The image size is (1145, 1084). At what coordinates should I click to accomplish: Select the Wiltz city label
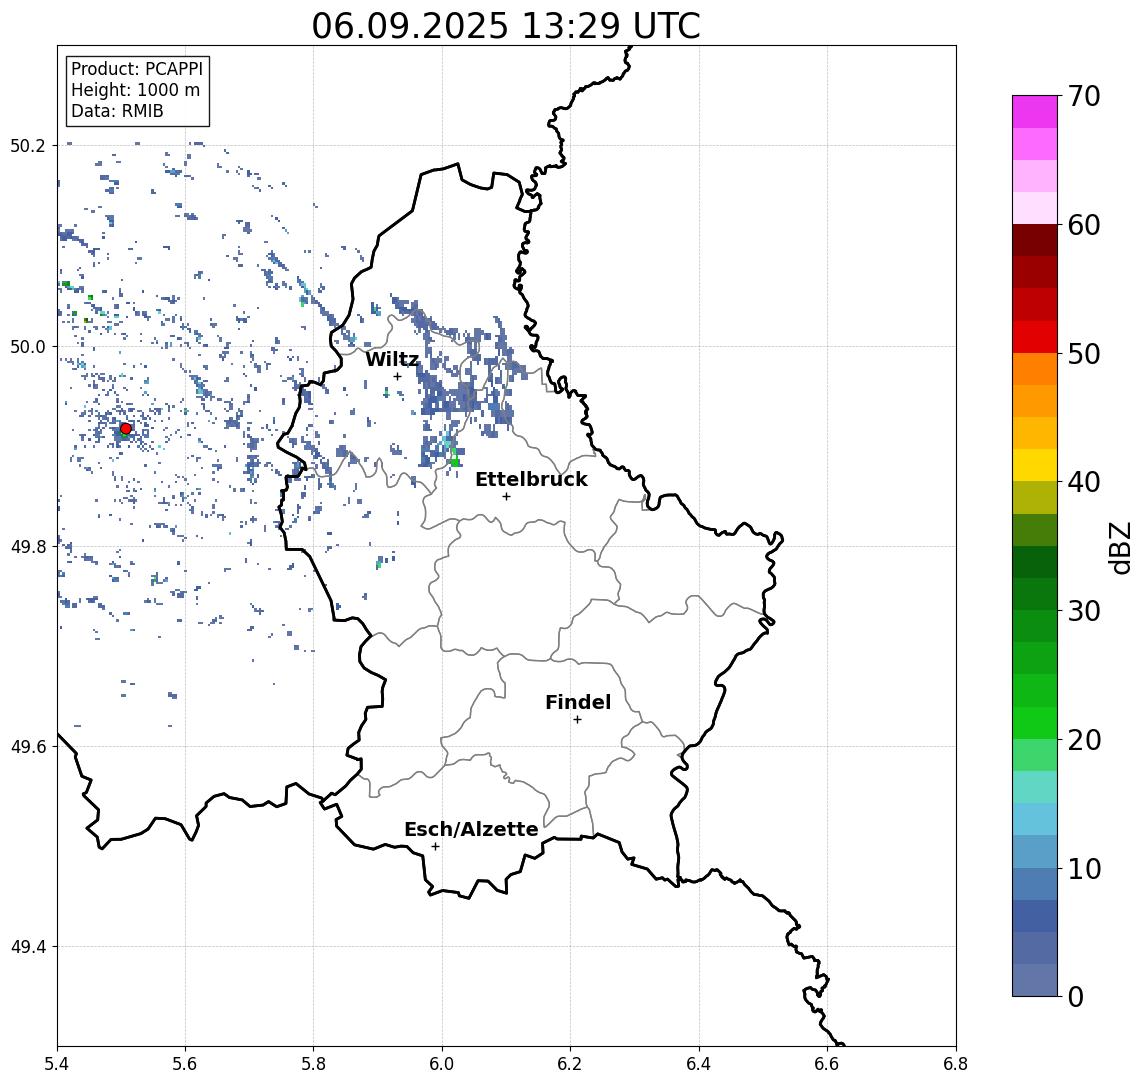[392, 359]
